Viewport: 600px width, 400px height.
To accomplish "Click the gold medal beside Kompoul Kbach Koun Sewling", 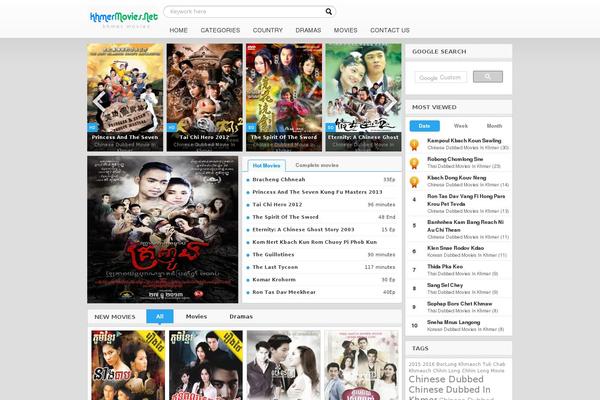I will pos(414,144).
